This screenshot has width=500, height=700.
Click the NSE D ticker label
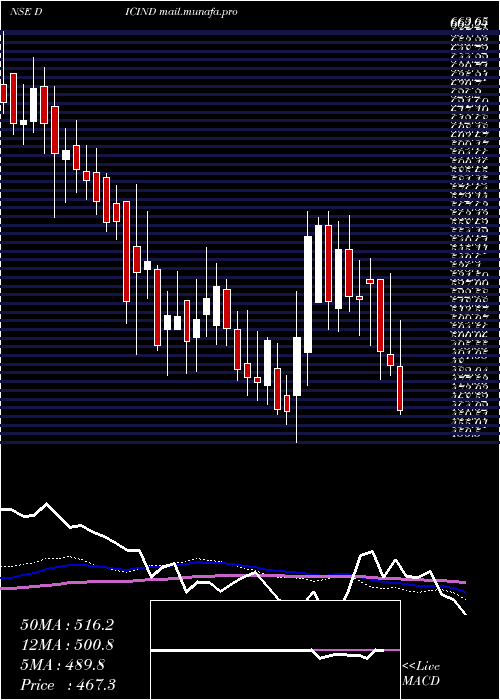tap(26, 12)
